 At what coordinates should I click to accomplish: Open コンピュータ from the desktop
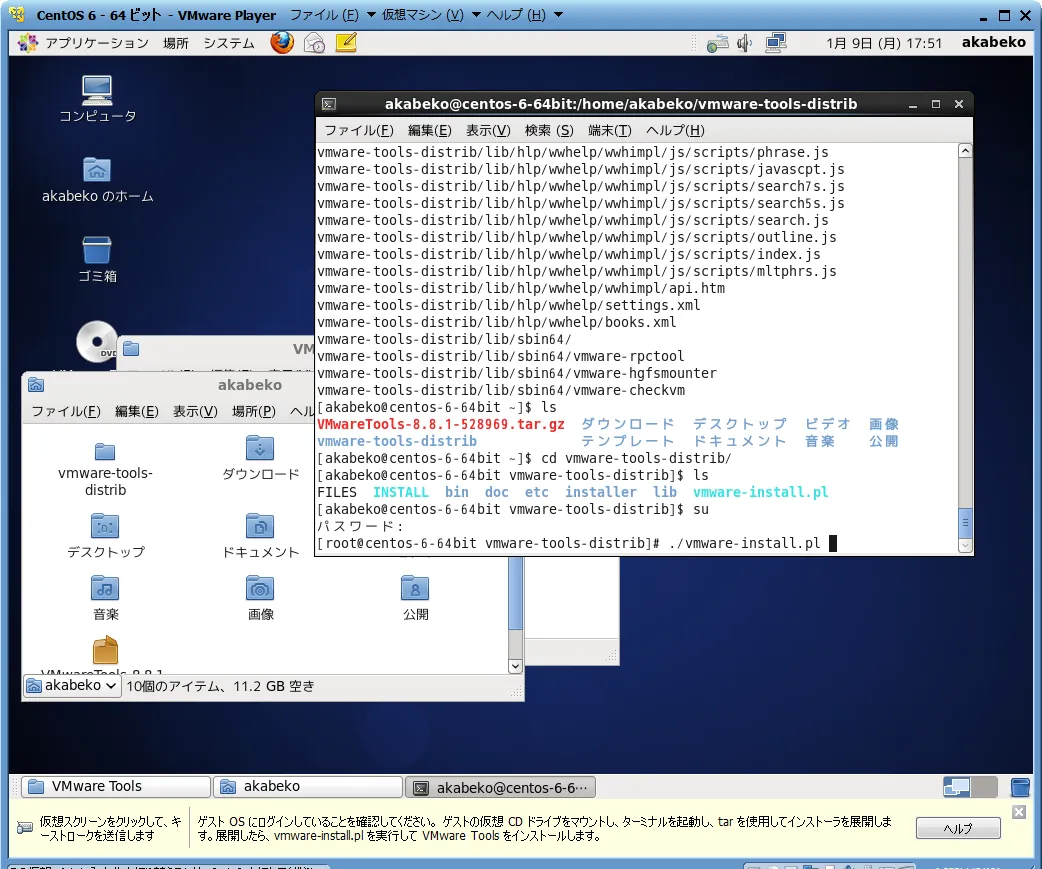pyautogui.click(x=95, y=97)
